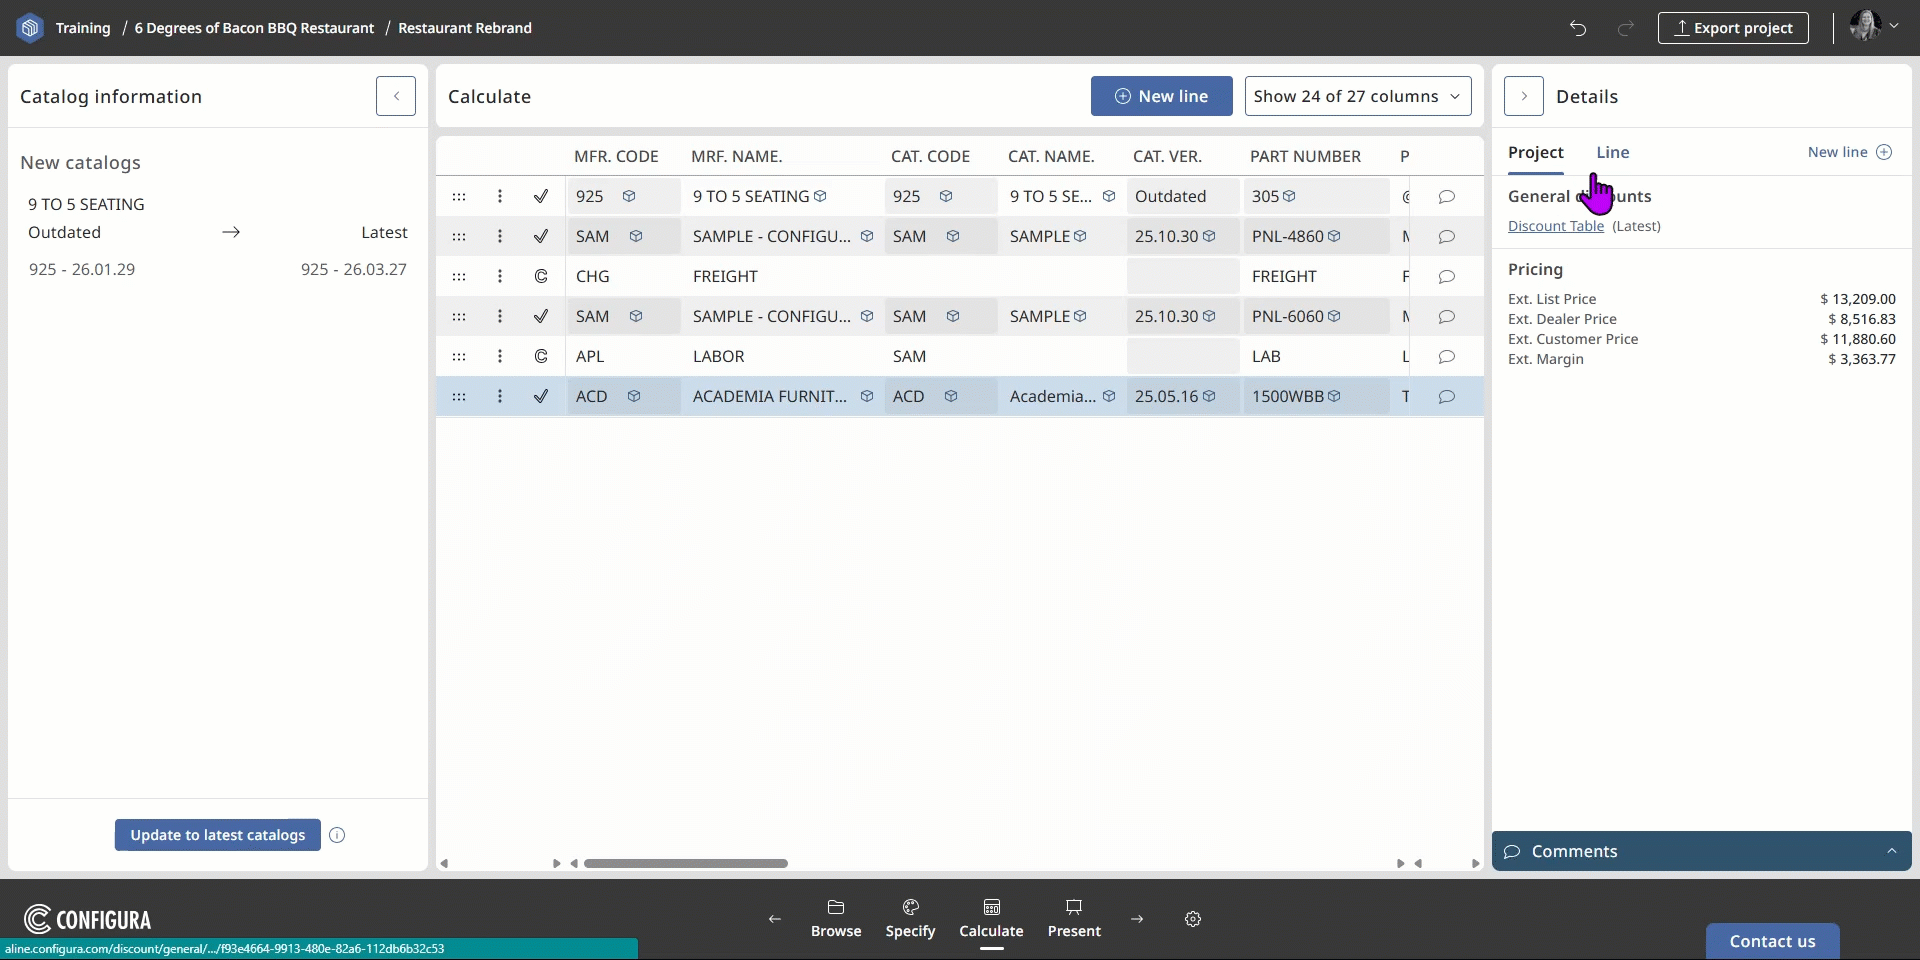
Task: Click the drag handle of the FREIGHT row
Action: tap(459, 276)
